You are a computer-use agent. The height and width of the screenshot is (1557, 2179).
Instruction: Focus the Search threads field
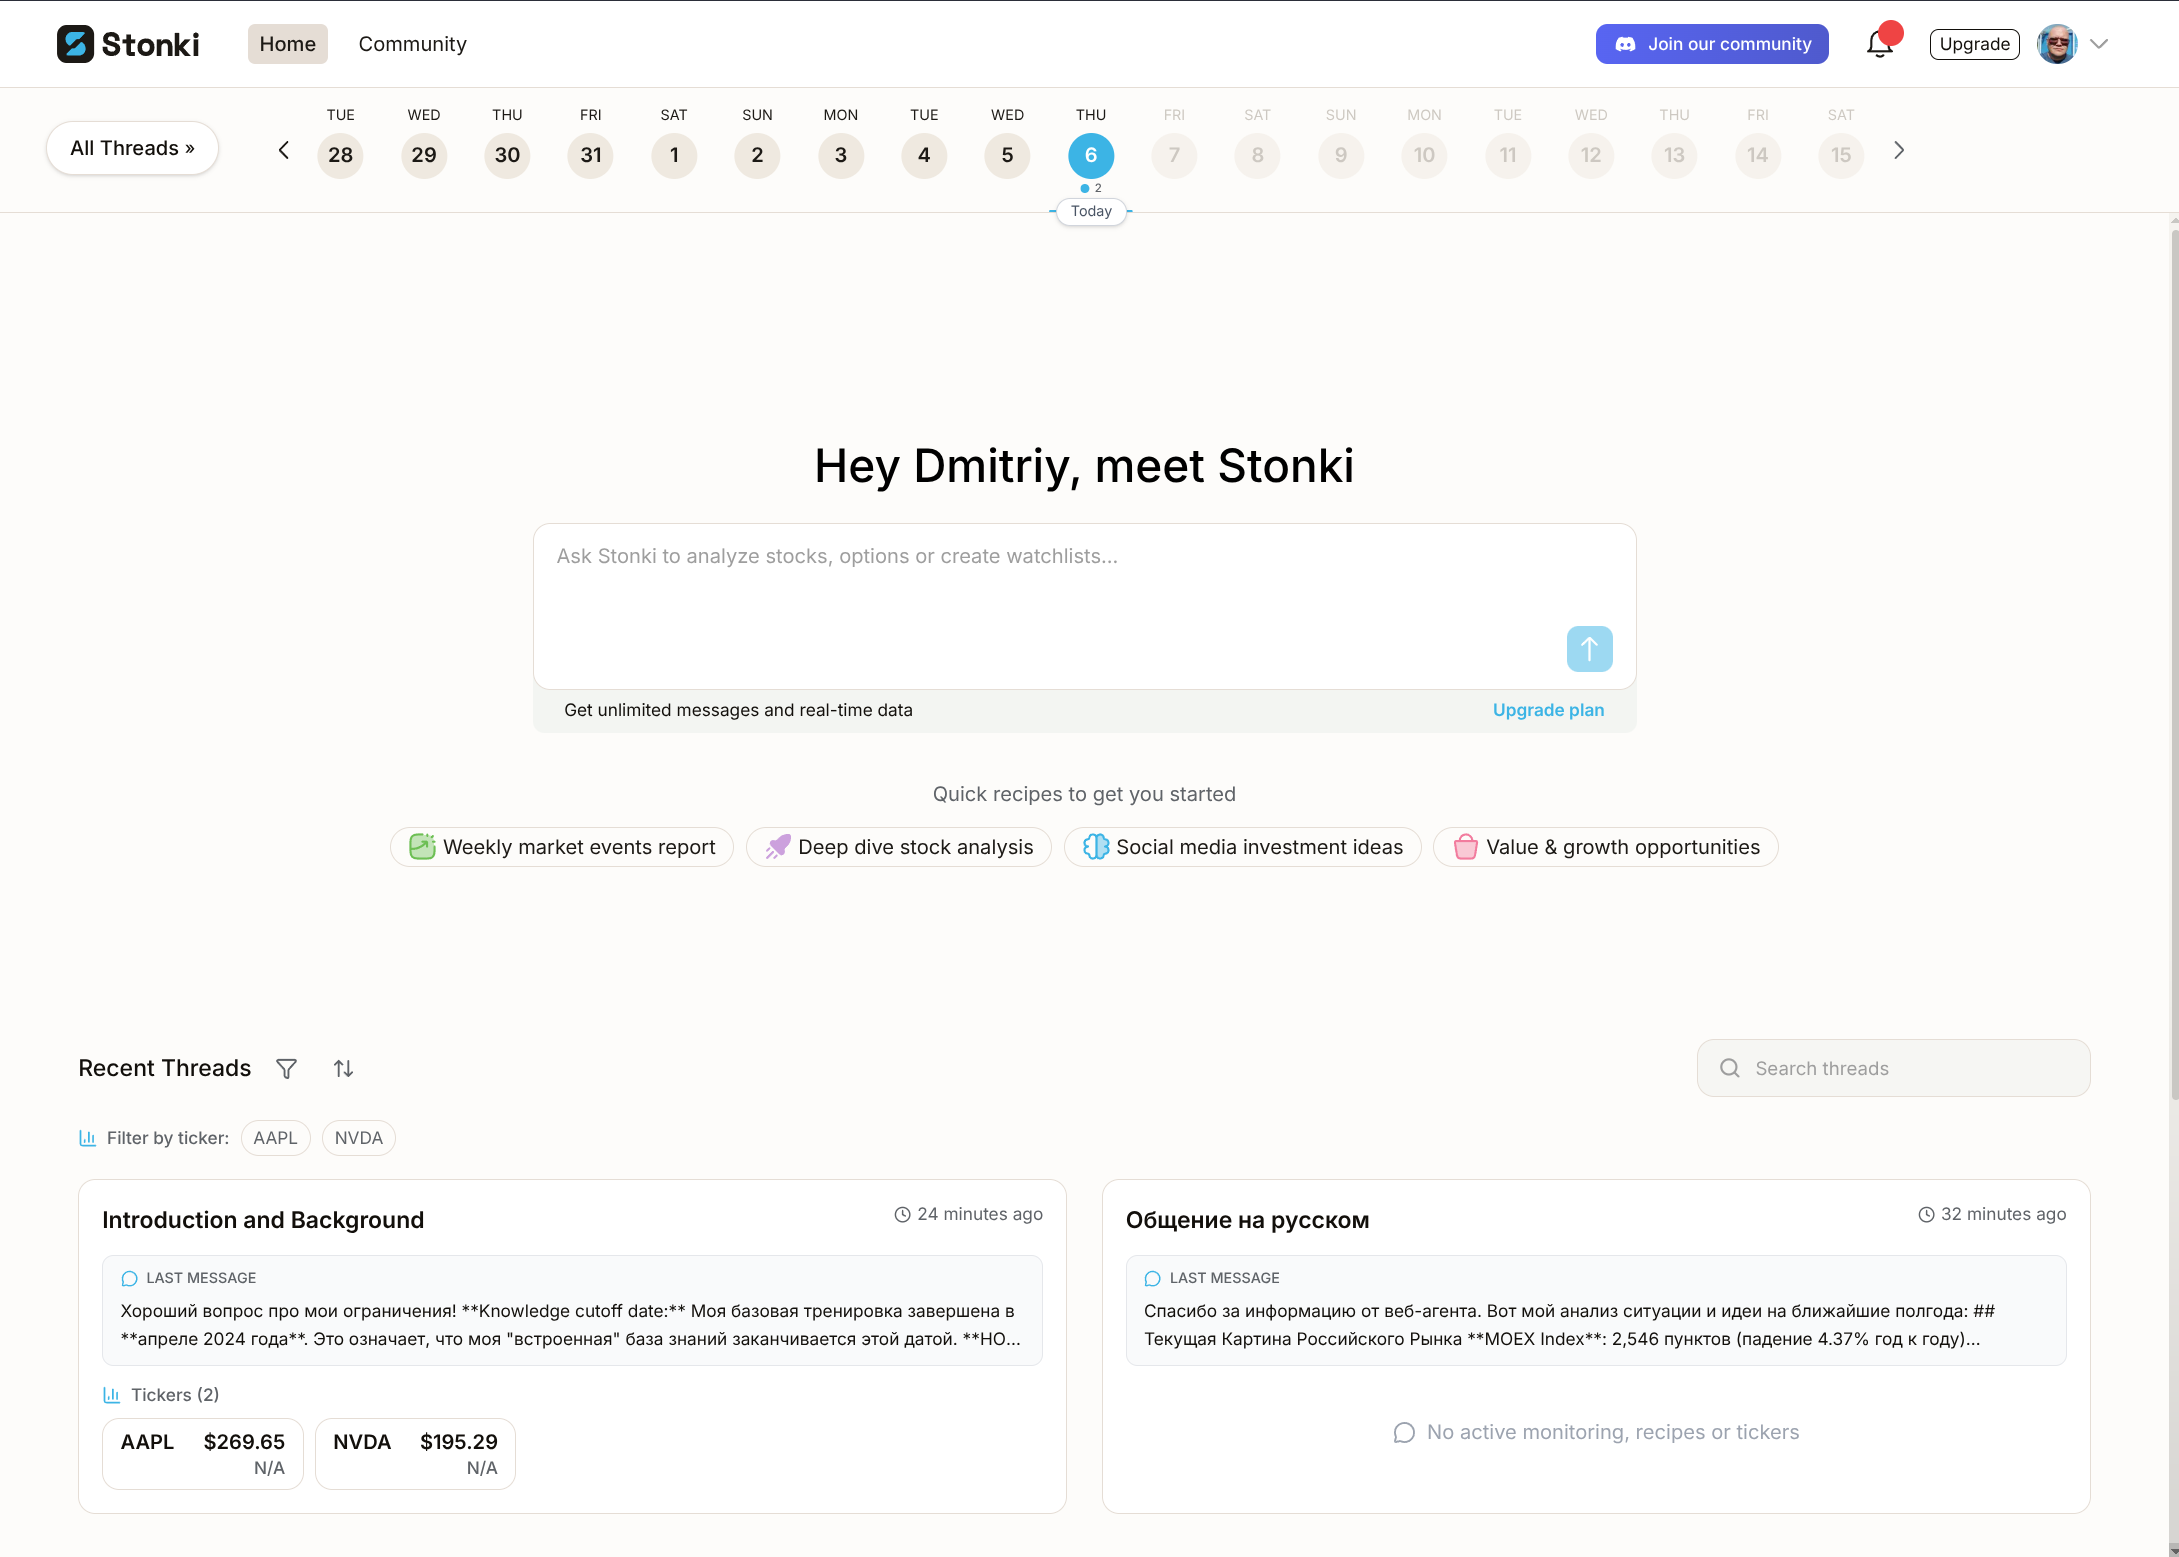[1893, 1068]
